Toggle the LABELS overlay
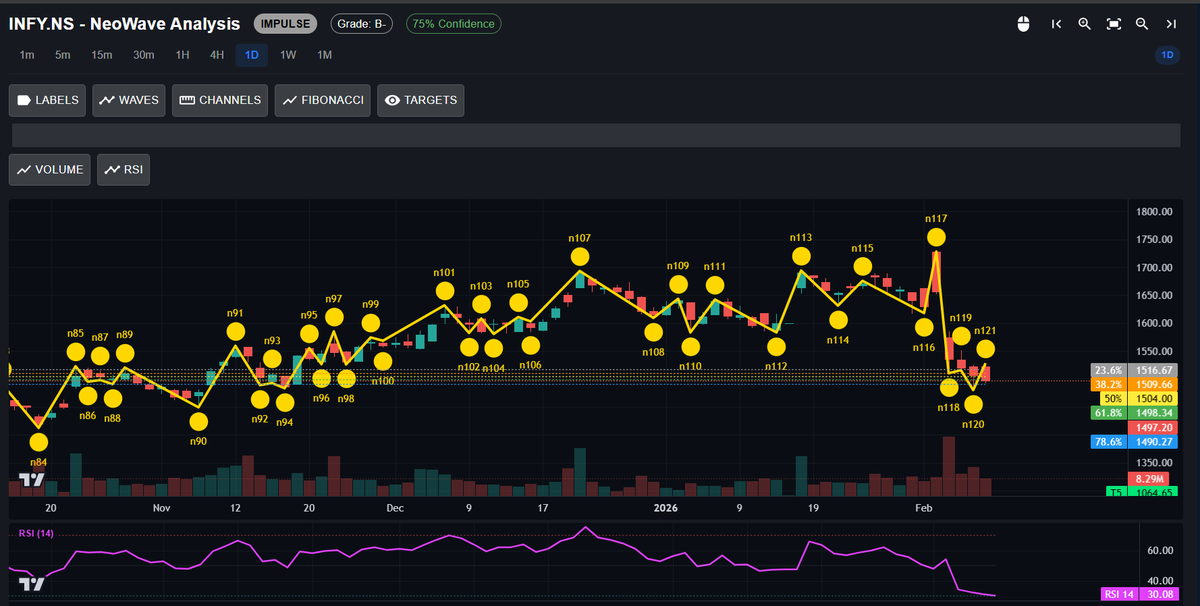Image resolution: width=1200 pixels, height=606 pixels. pyautogui.click(x=48, y=100)
